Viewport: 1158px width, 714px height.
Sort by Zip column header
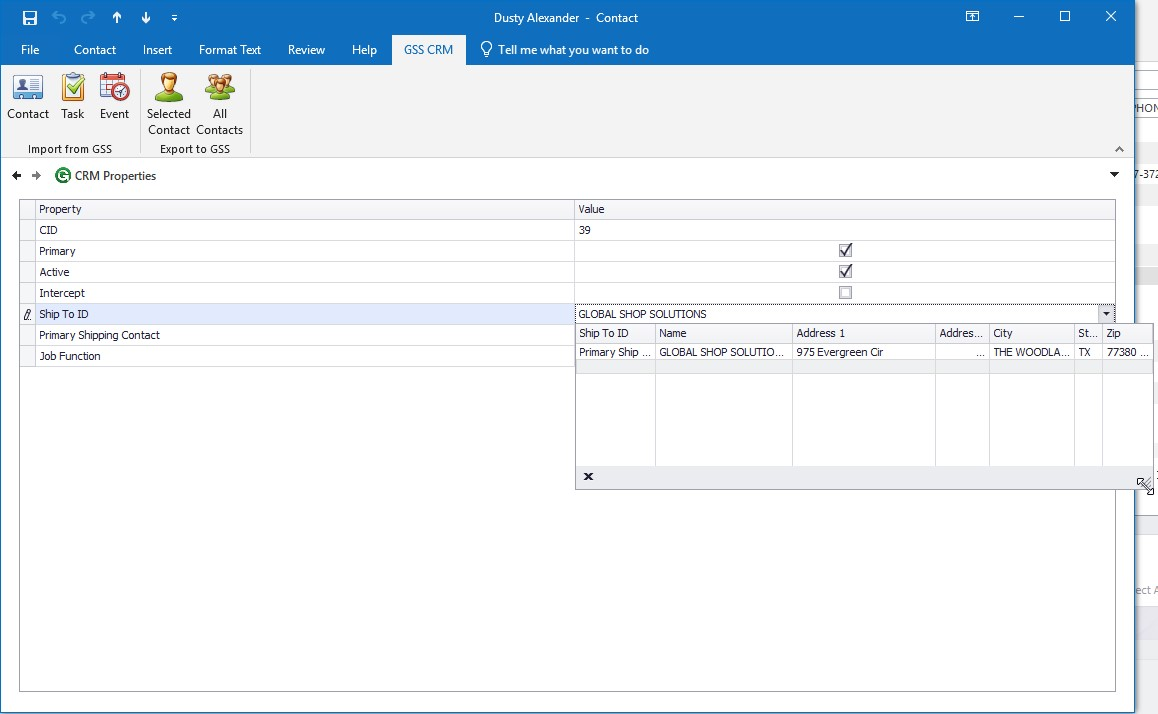point(1127,333)
